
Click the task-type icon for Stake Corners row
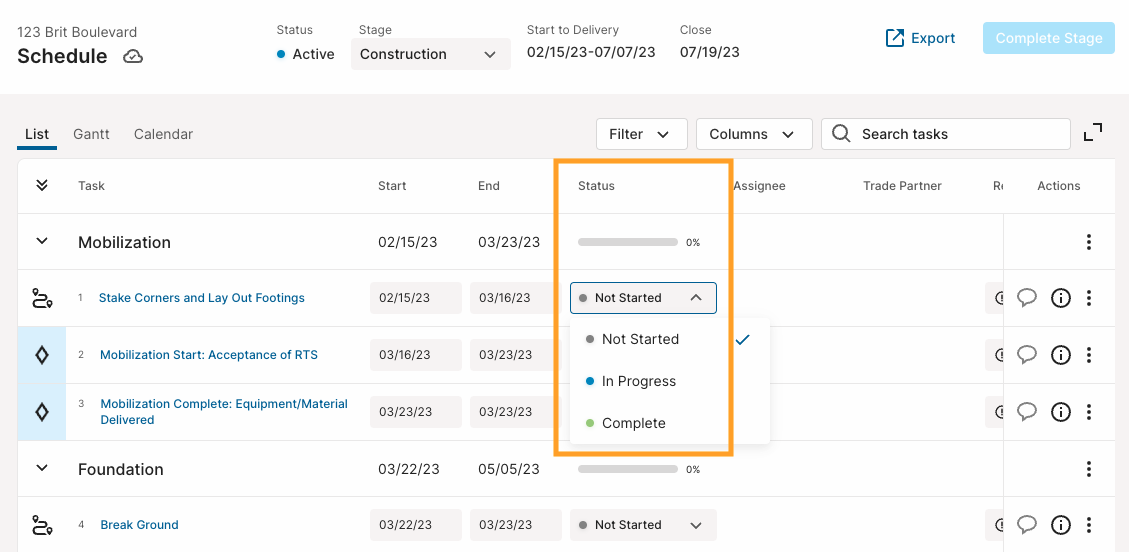(42, 298)
